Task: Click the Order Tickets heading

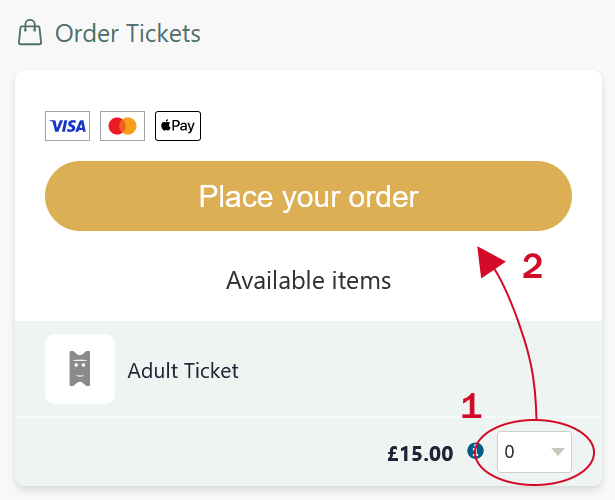Action: coord(128,33)
